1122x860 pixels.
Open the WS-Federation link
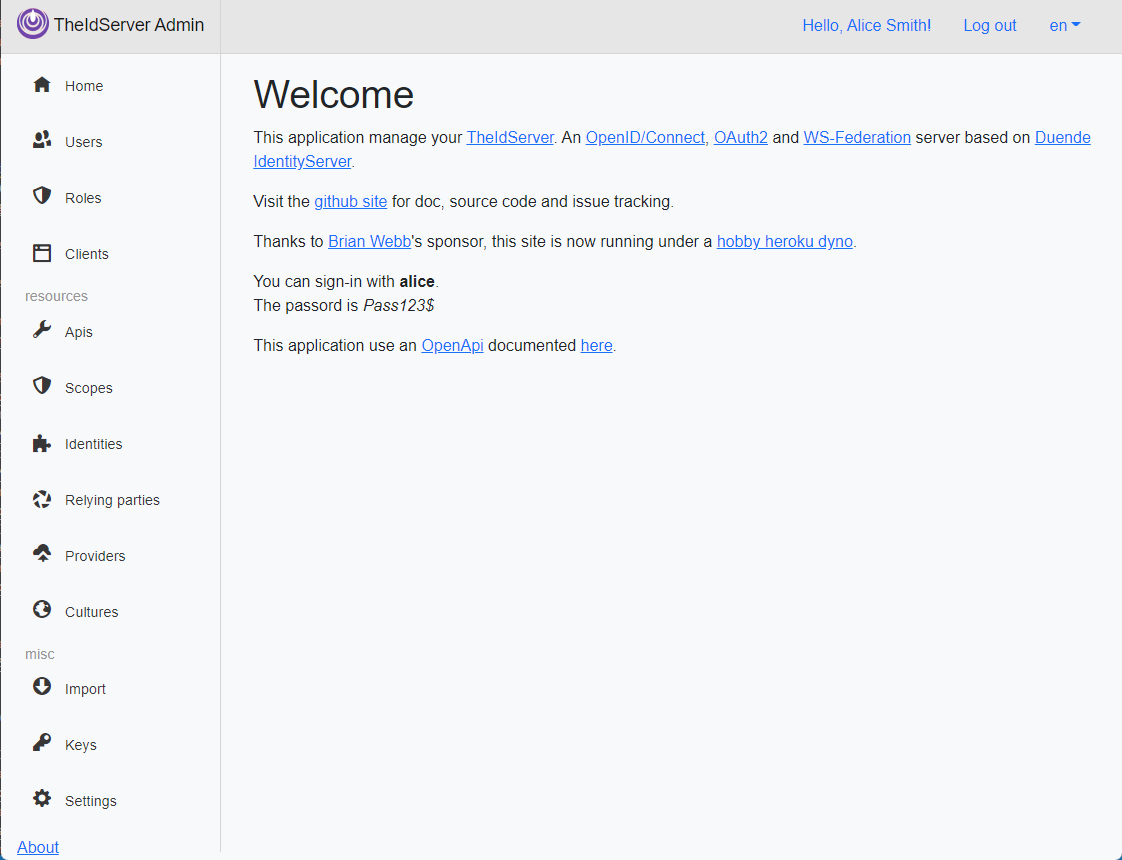(857, 137)
